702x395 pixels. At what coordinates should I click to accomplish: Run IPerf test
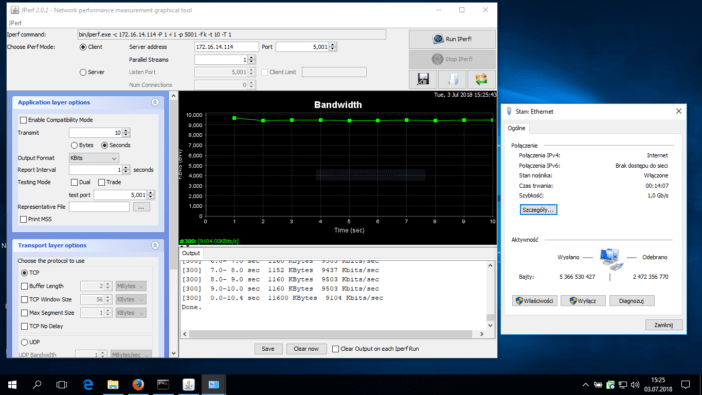(452, 39)
